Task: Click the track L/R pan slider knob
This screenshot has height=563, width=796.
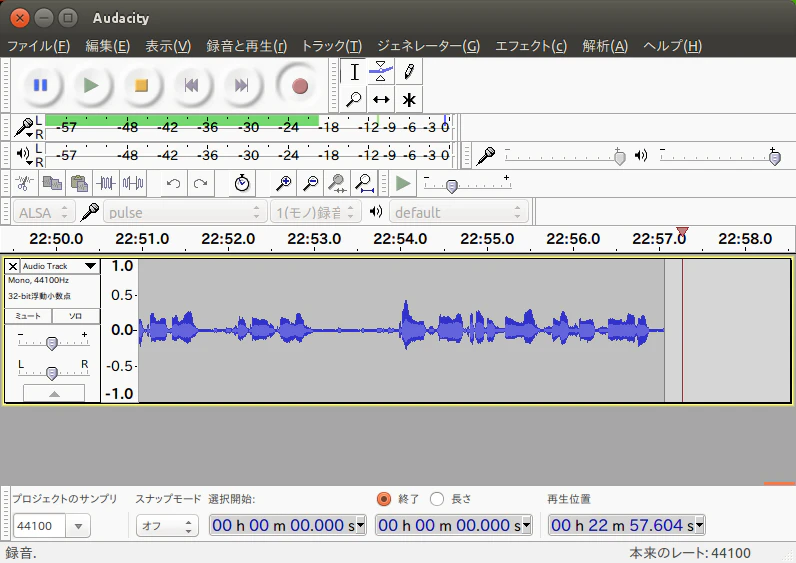Action: tap(51, 374)
